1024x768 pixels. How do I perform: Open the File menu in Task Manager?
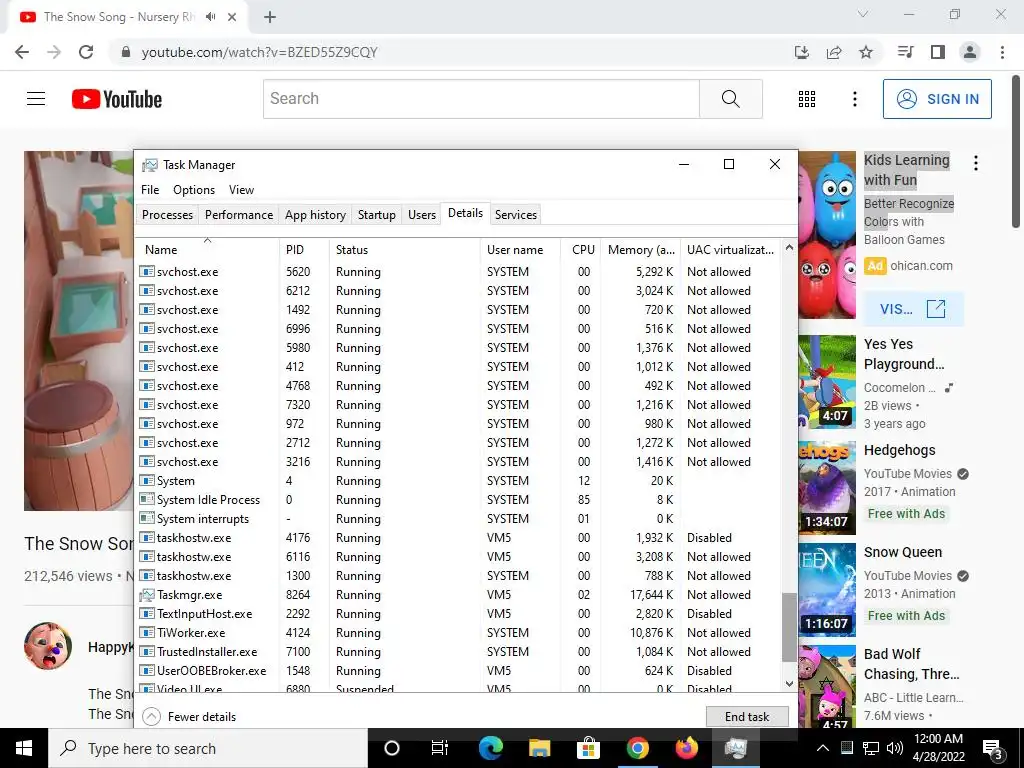tap(150, 189)
